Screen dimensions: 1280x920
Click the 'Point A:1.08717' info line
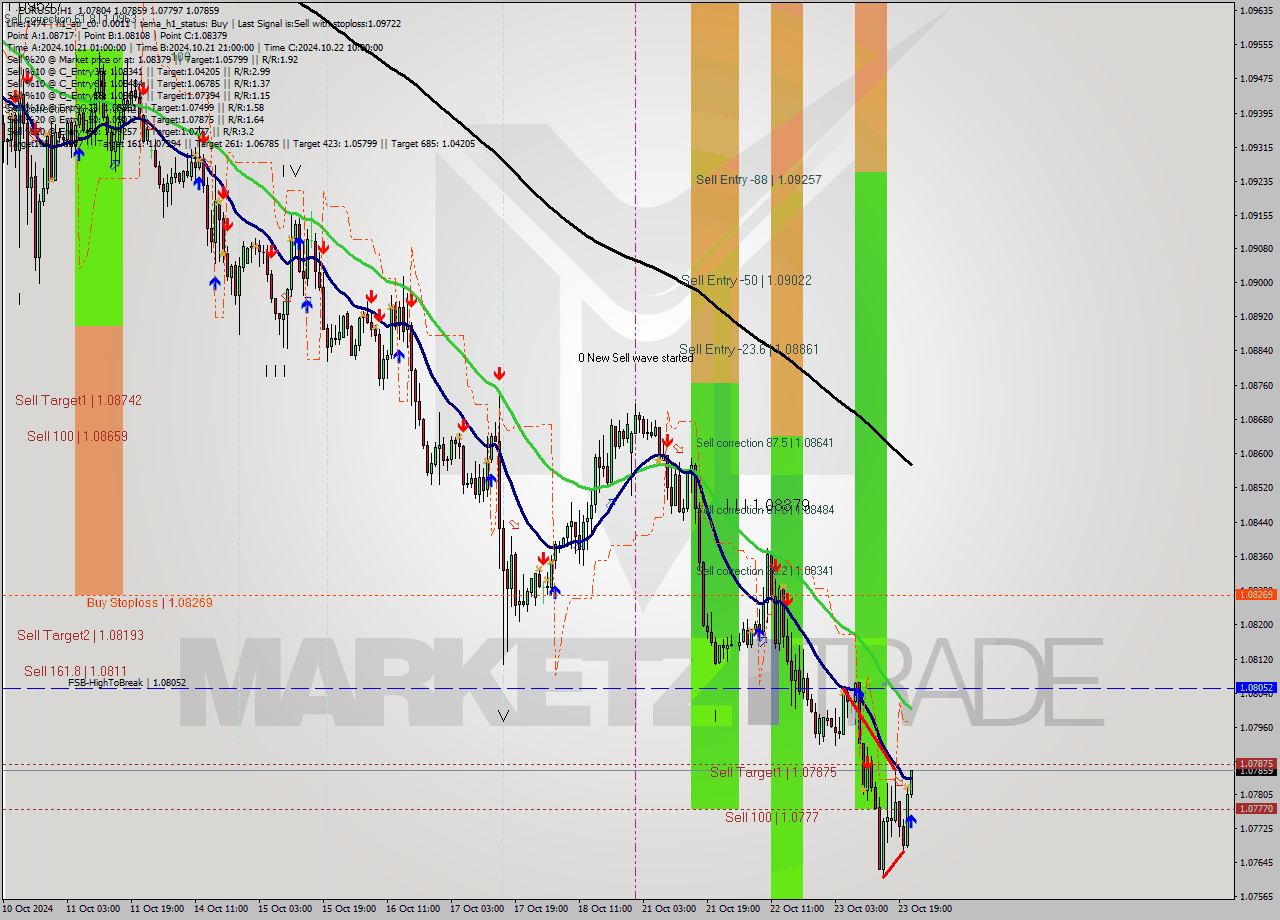pos(40,35)
